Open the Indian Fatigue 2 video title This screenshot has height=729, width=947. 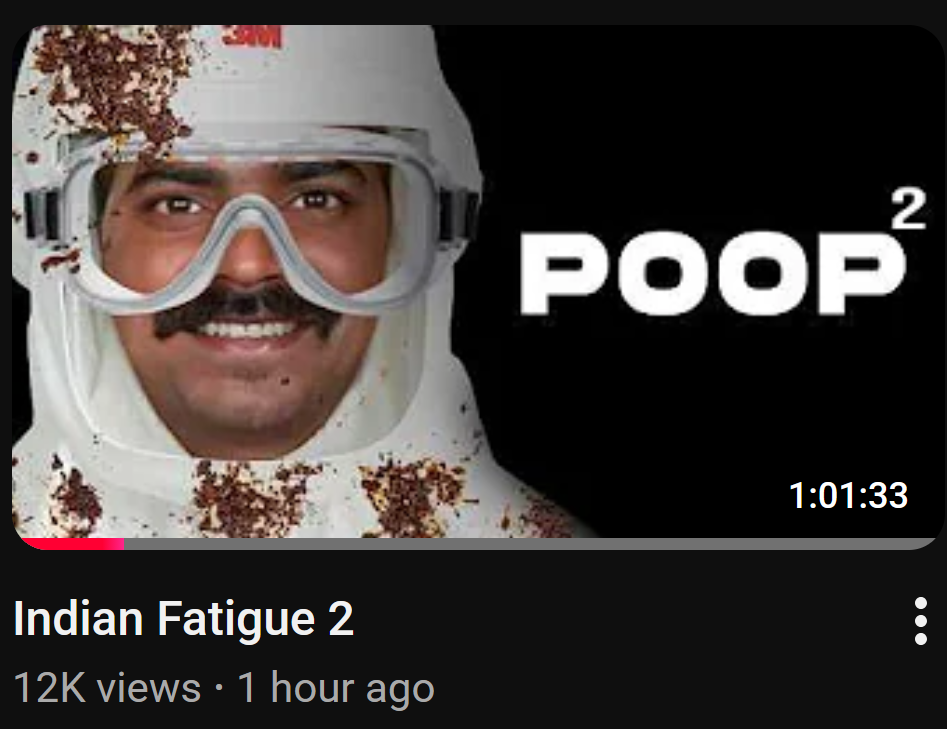pos(183,618)
